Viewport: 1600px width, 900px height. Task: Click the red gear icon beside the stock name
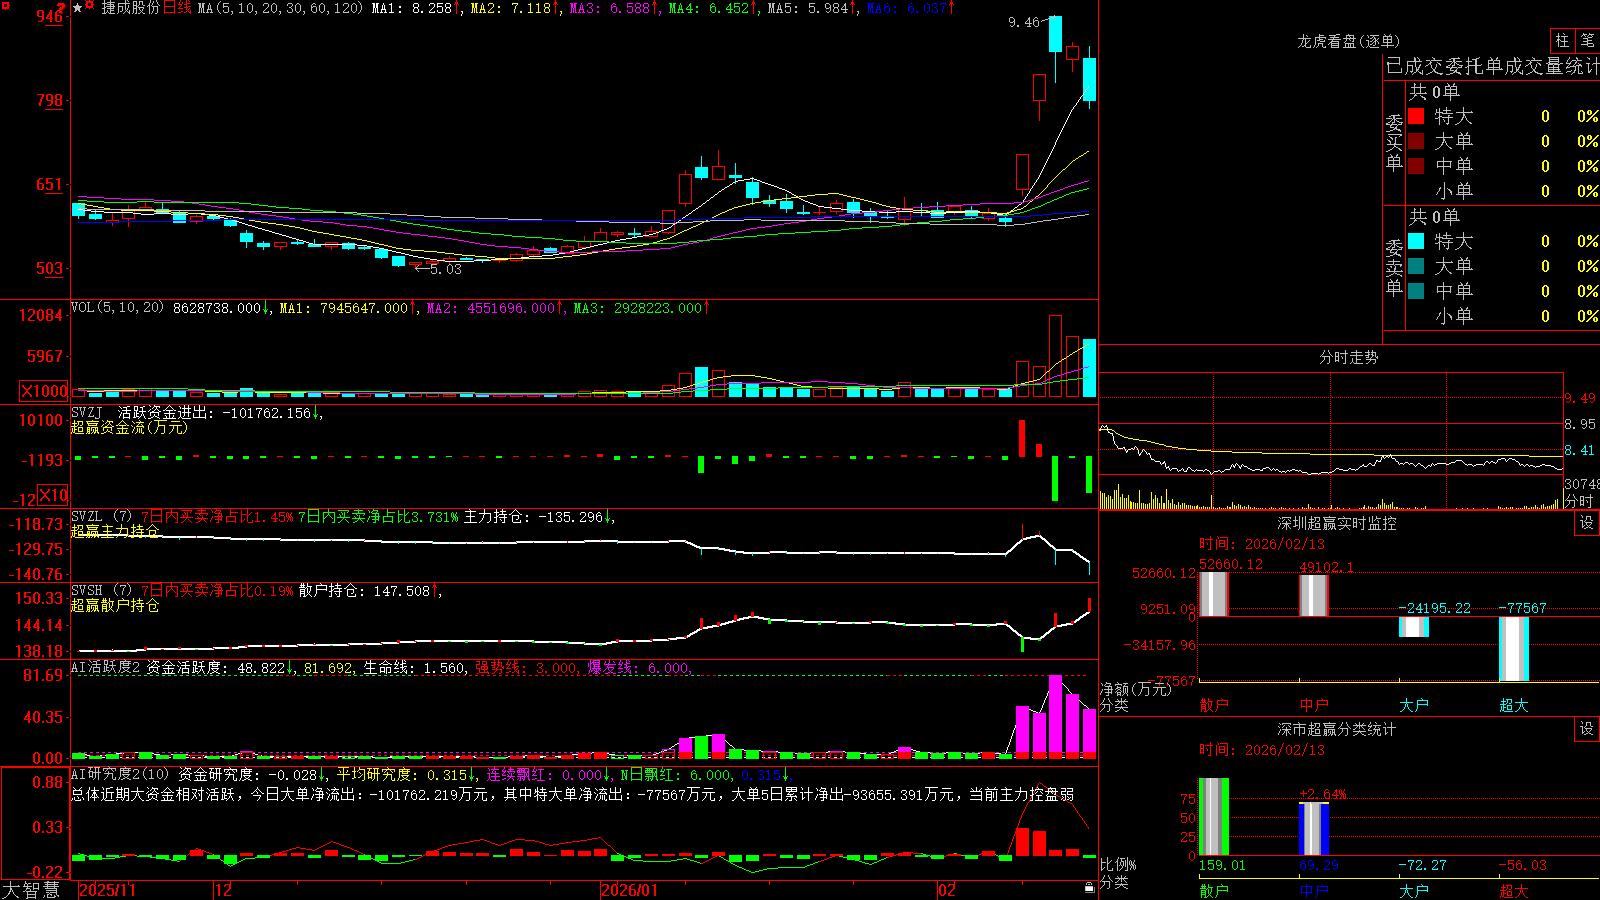(90, 6)
